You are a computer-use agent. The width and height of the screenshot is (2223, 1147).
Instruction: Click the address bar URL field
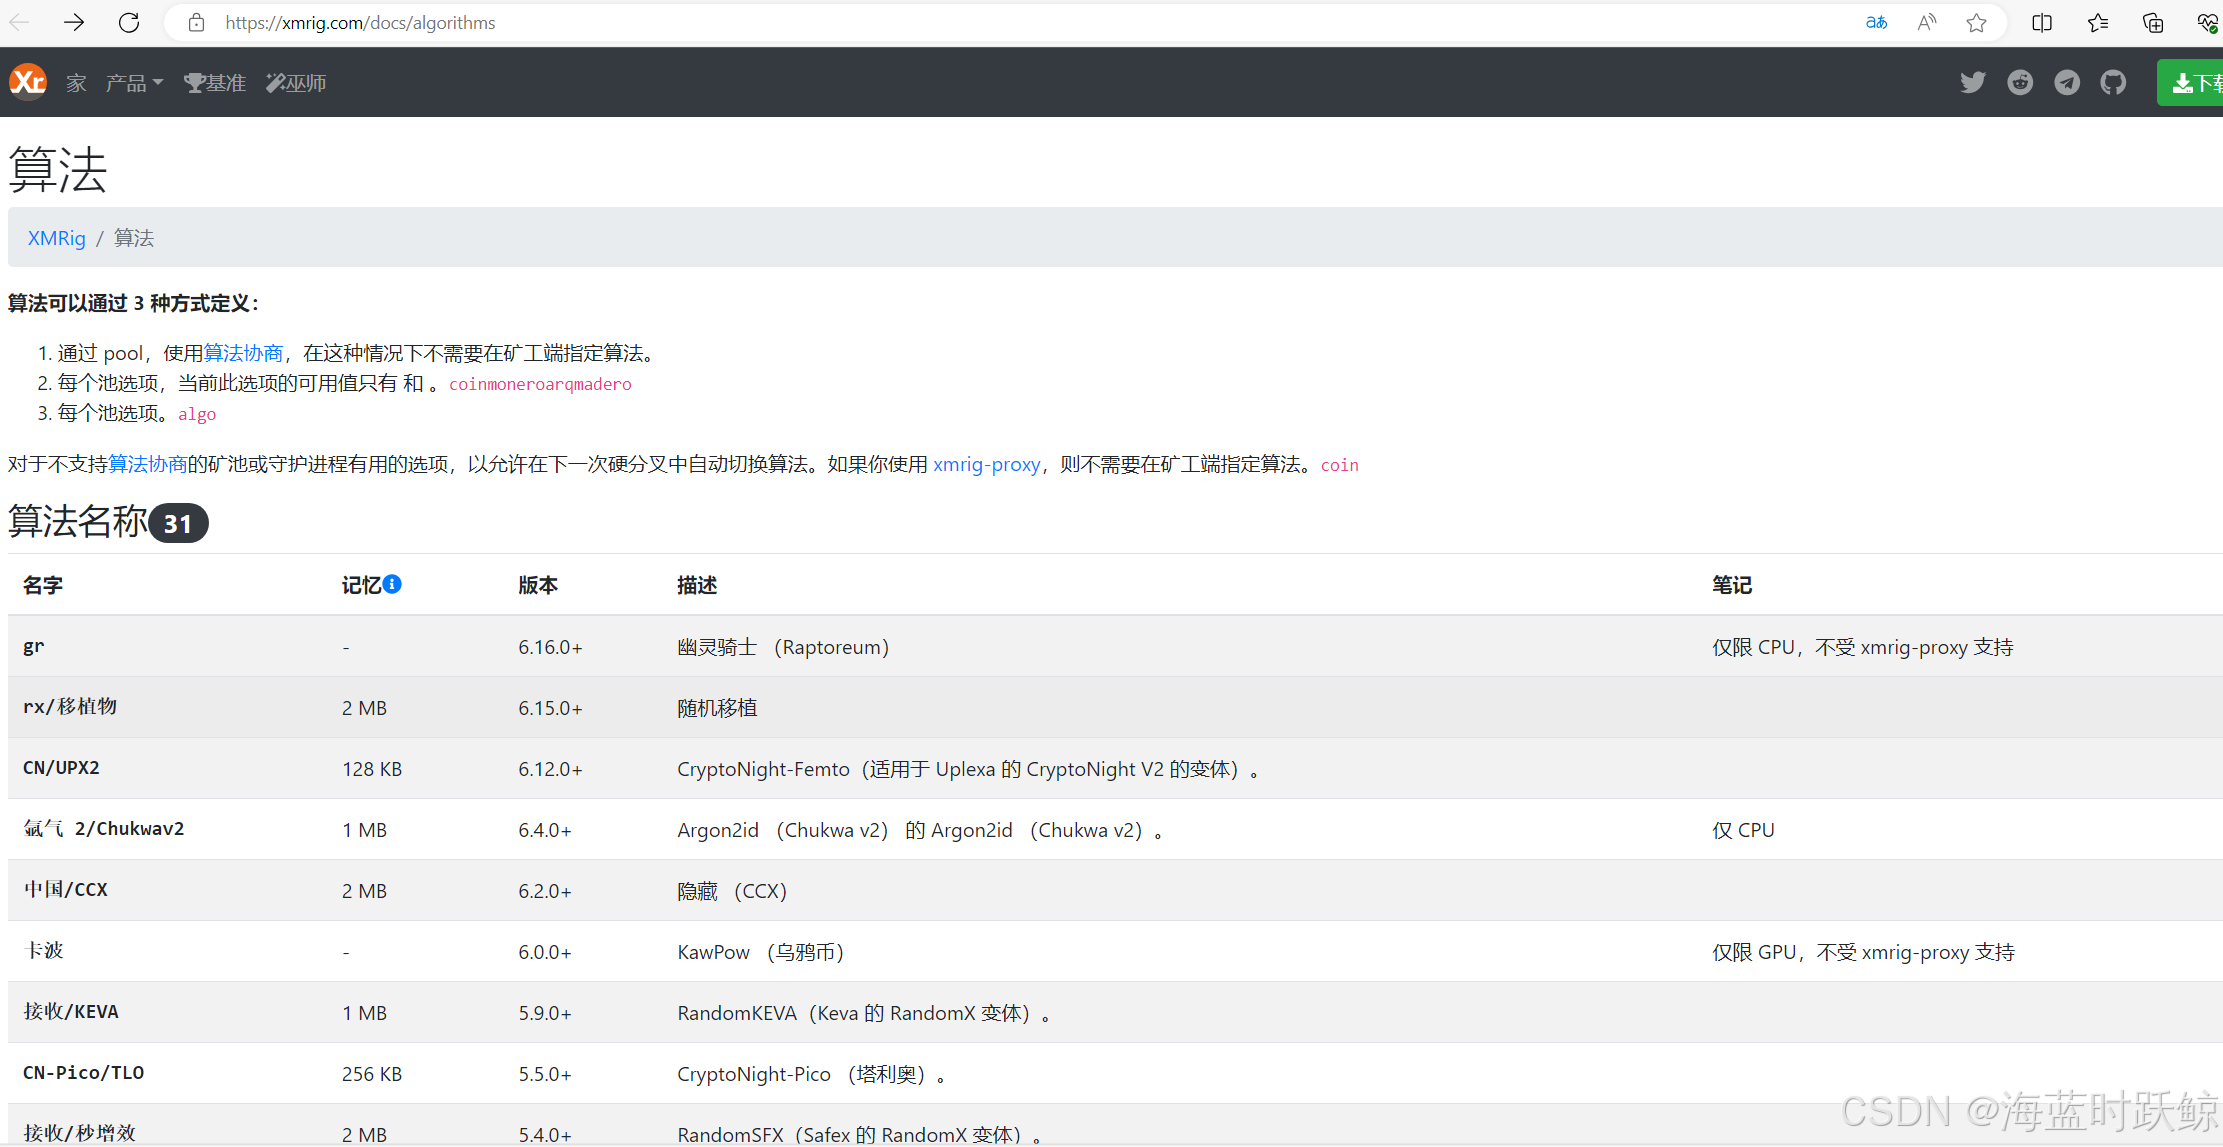360,22
